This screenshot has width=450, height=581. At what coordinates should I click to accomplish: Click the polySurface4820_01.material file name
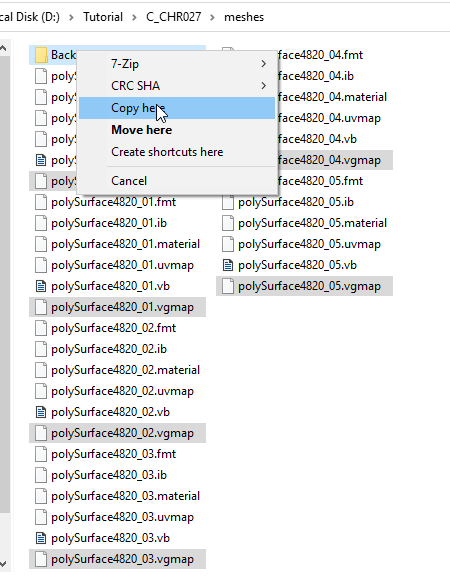point(125,244)
